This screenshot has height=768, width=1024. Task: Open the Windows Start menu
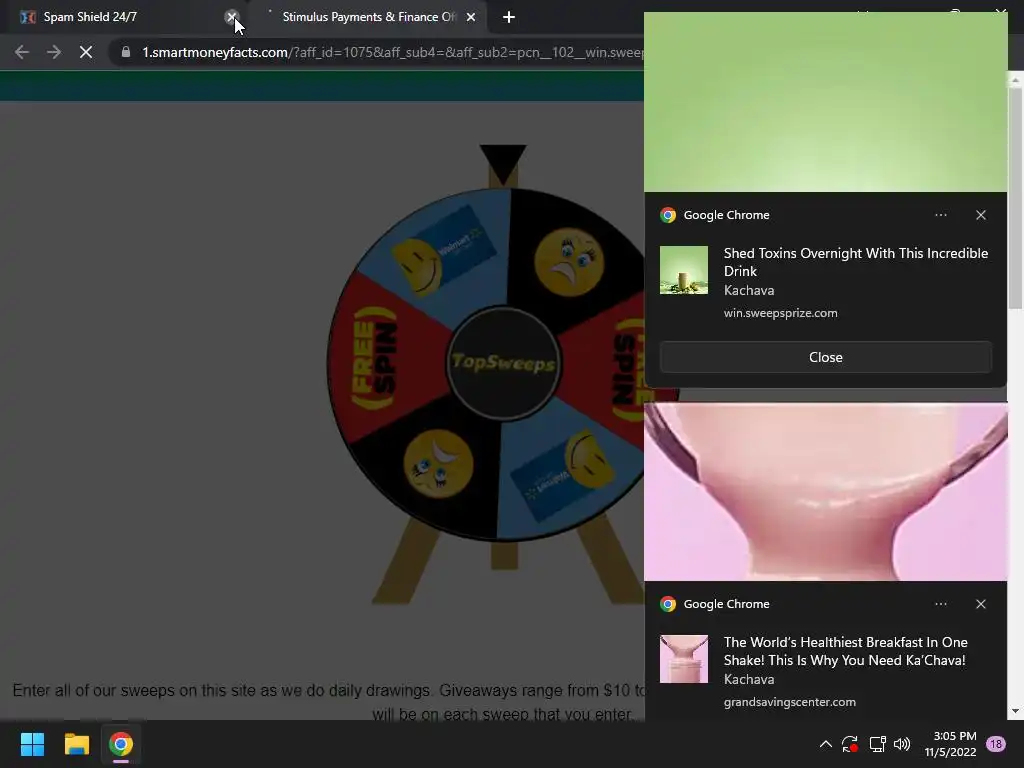point(32,744)
